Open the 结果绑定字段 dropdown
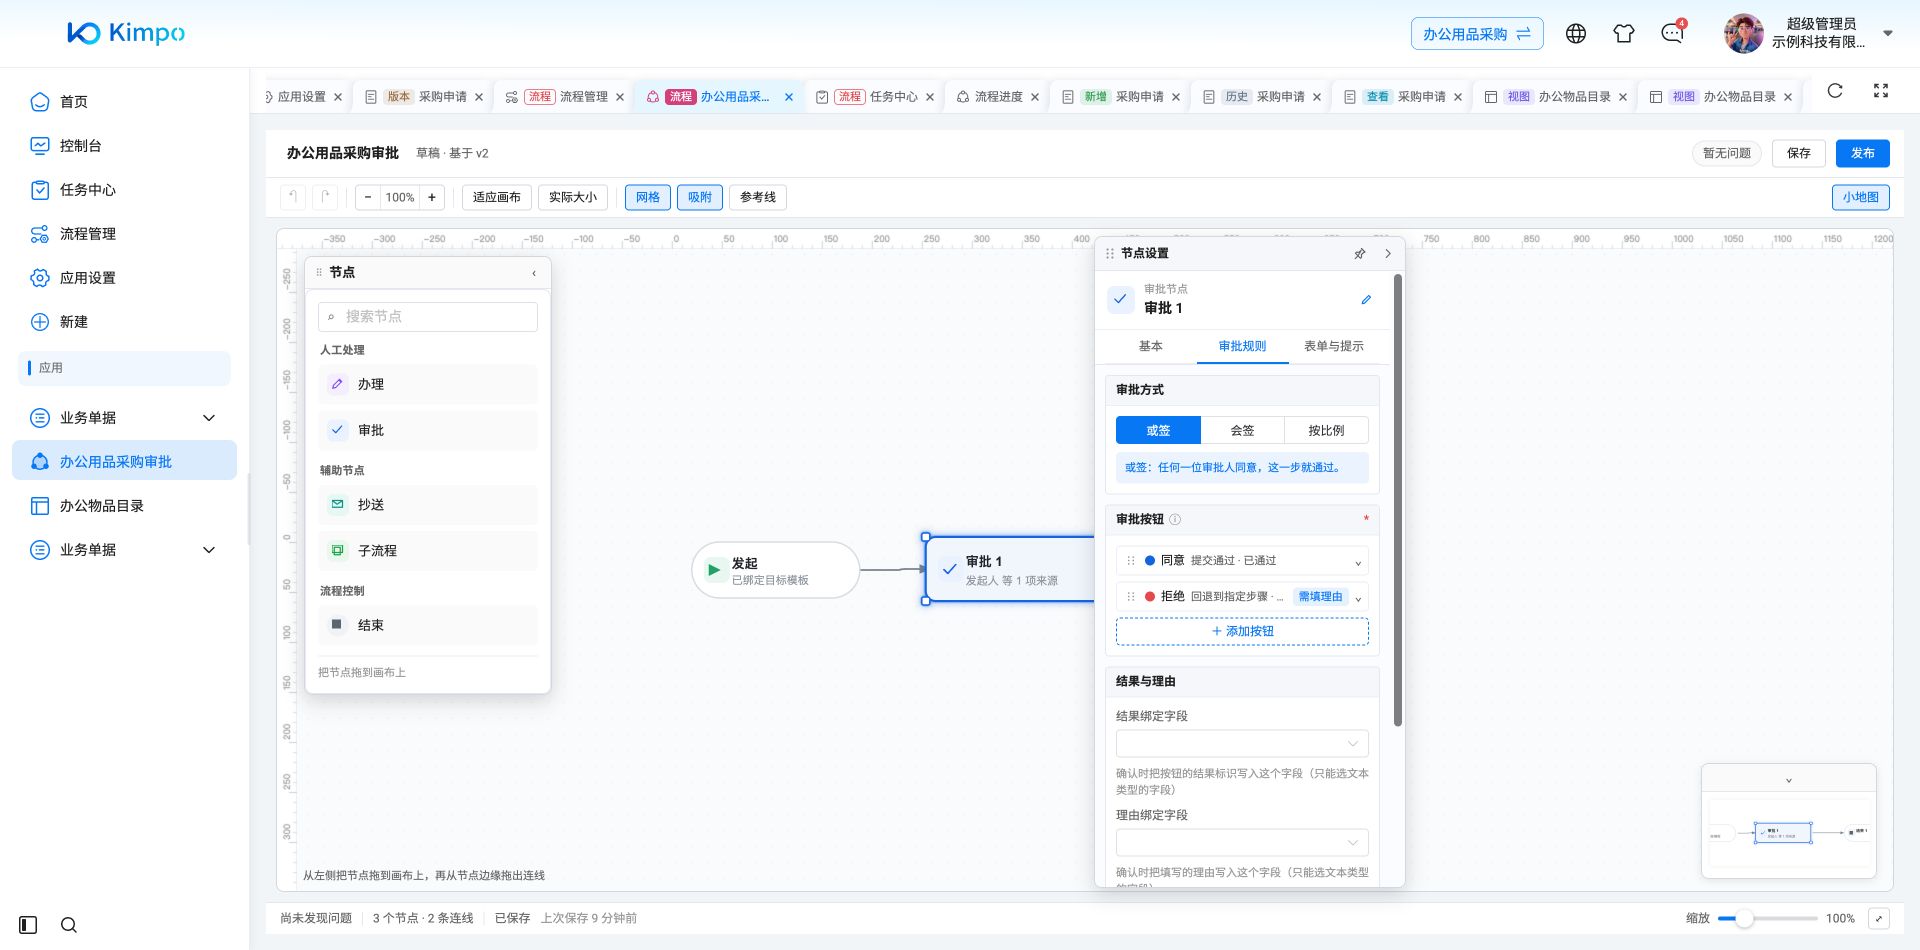 (1242, 743)
